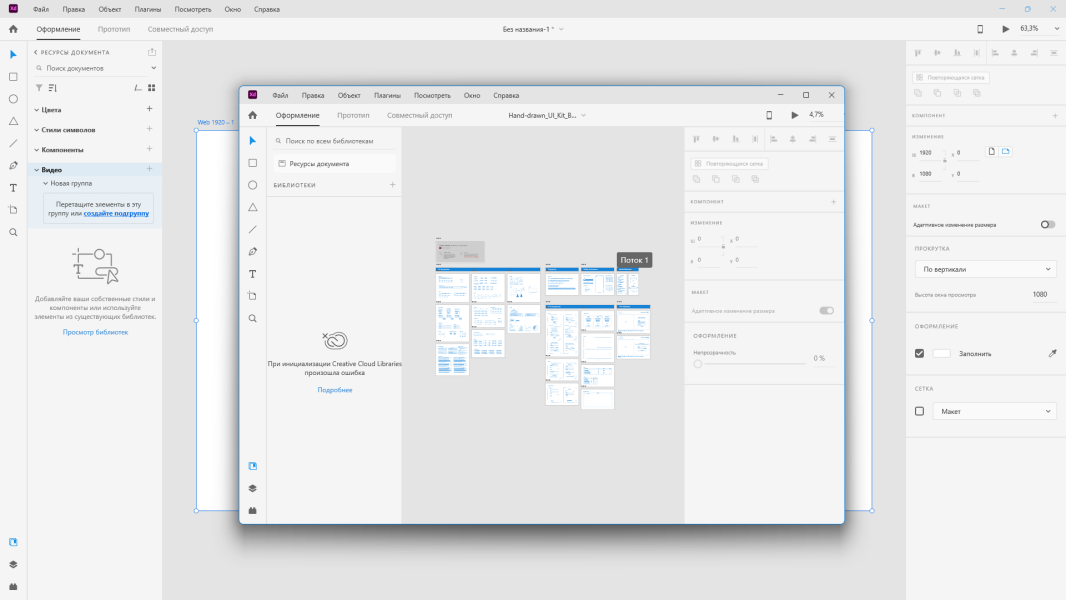Open the vertical scrolling dropdown

point(985,269)
